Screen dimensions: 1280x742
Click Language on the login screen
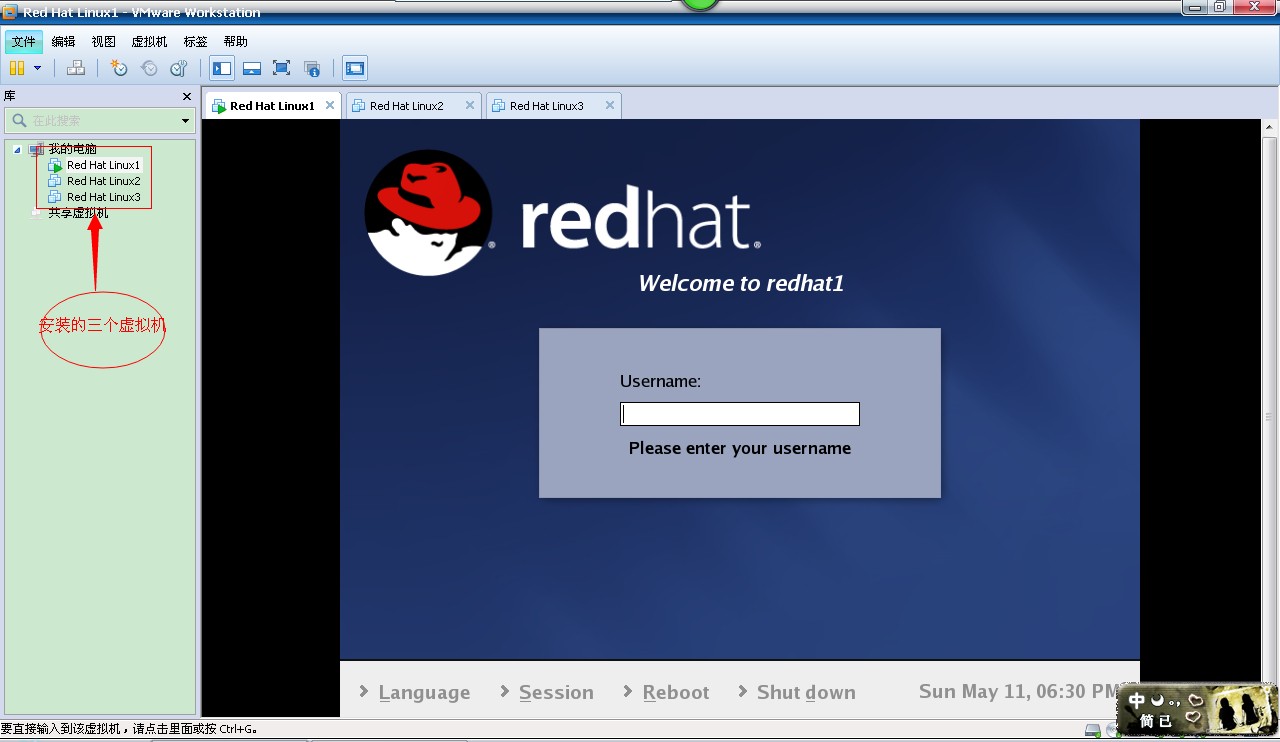tap(424, 692)
